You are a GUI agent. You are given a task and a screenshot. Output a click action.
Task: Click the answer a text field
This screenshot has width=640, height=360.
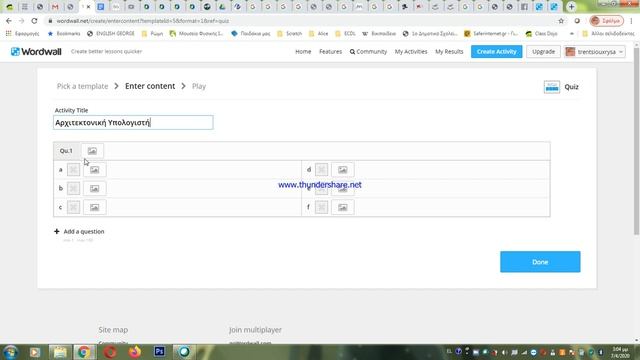click(x=203, y=169)
